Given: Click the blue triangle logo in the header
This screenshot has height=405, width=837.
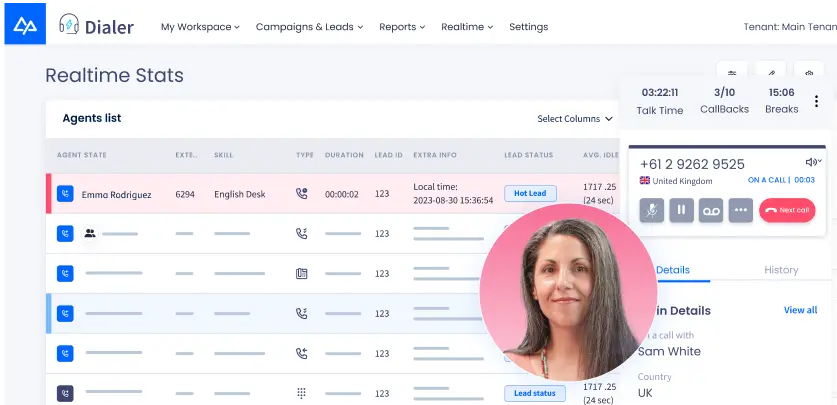Looking at the screenshot, I should pos(25,24).
